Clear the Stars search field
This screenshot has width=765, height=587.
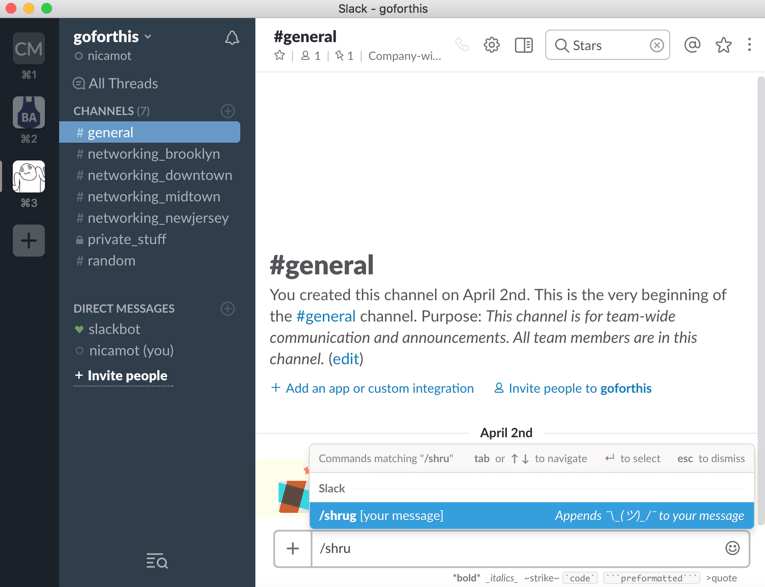coord(657,45)
